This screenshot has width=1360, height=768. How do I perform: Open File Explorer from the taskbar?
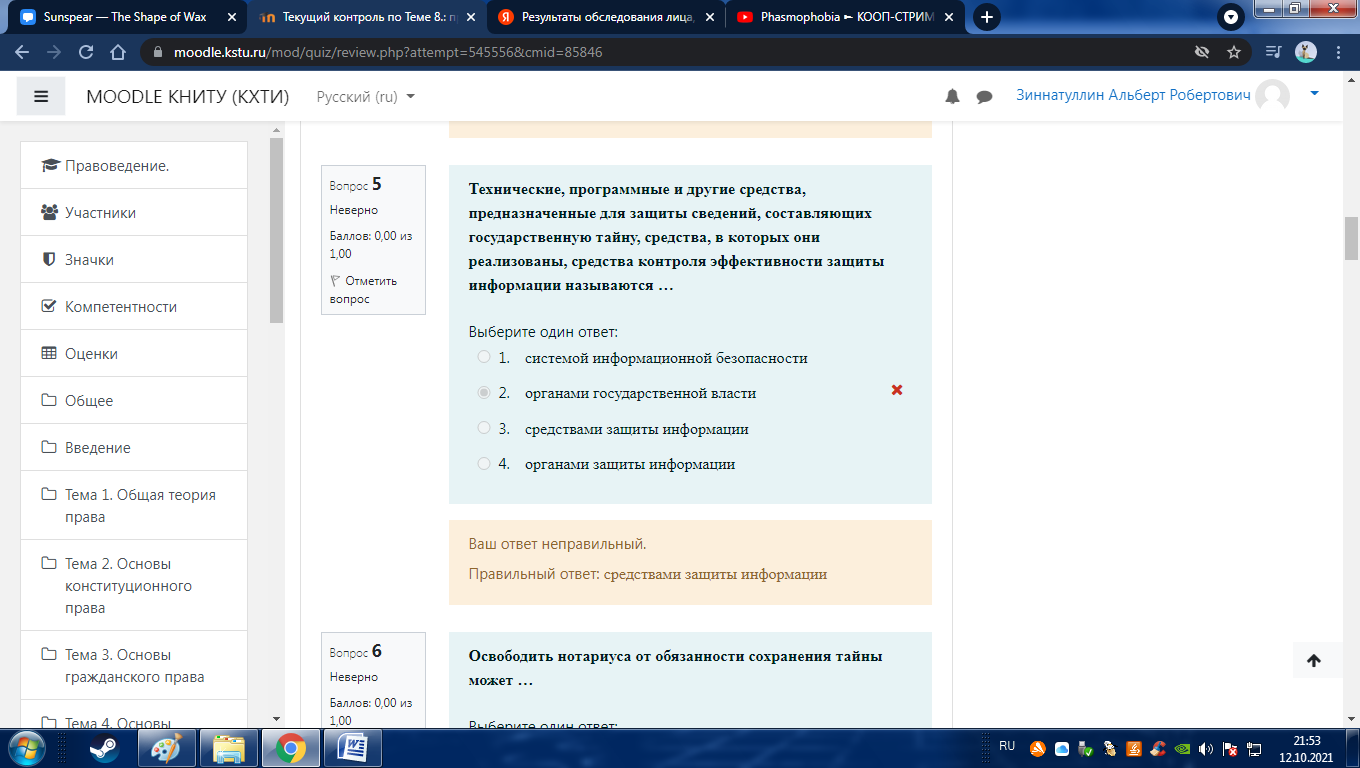point(229,748)
